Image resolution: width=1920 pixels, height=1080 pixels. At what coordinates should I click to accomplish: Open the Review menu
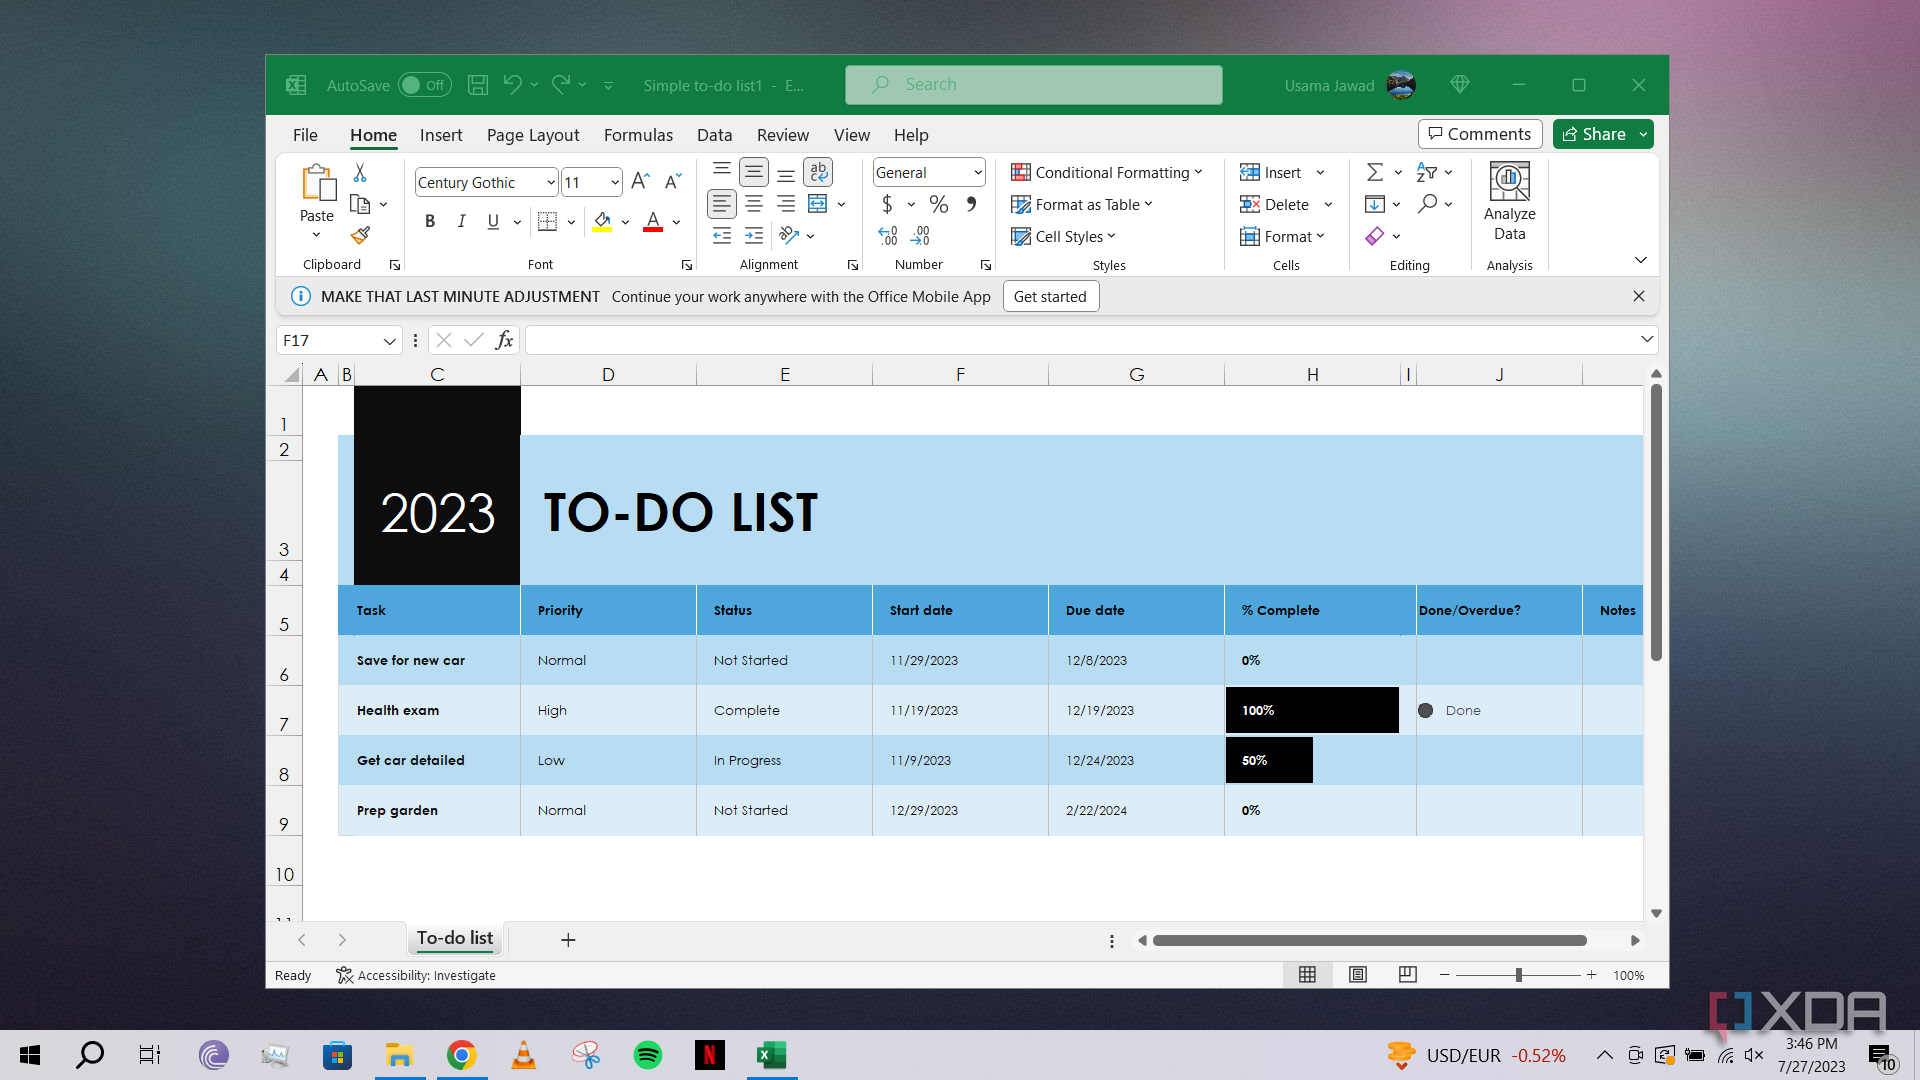pos(782,135)
